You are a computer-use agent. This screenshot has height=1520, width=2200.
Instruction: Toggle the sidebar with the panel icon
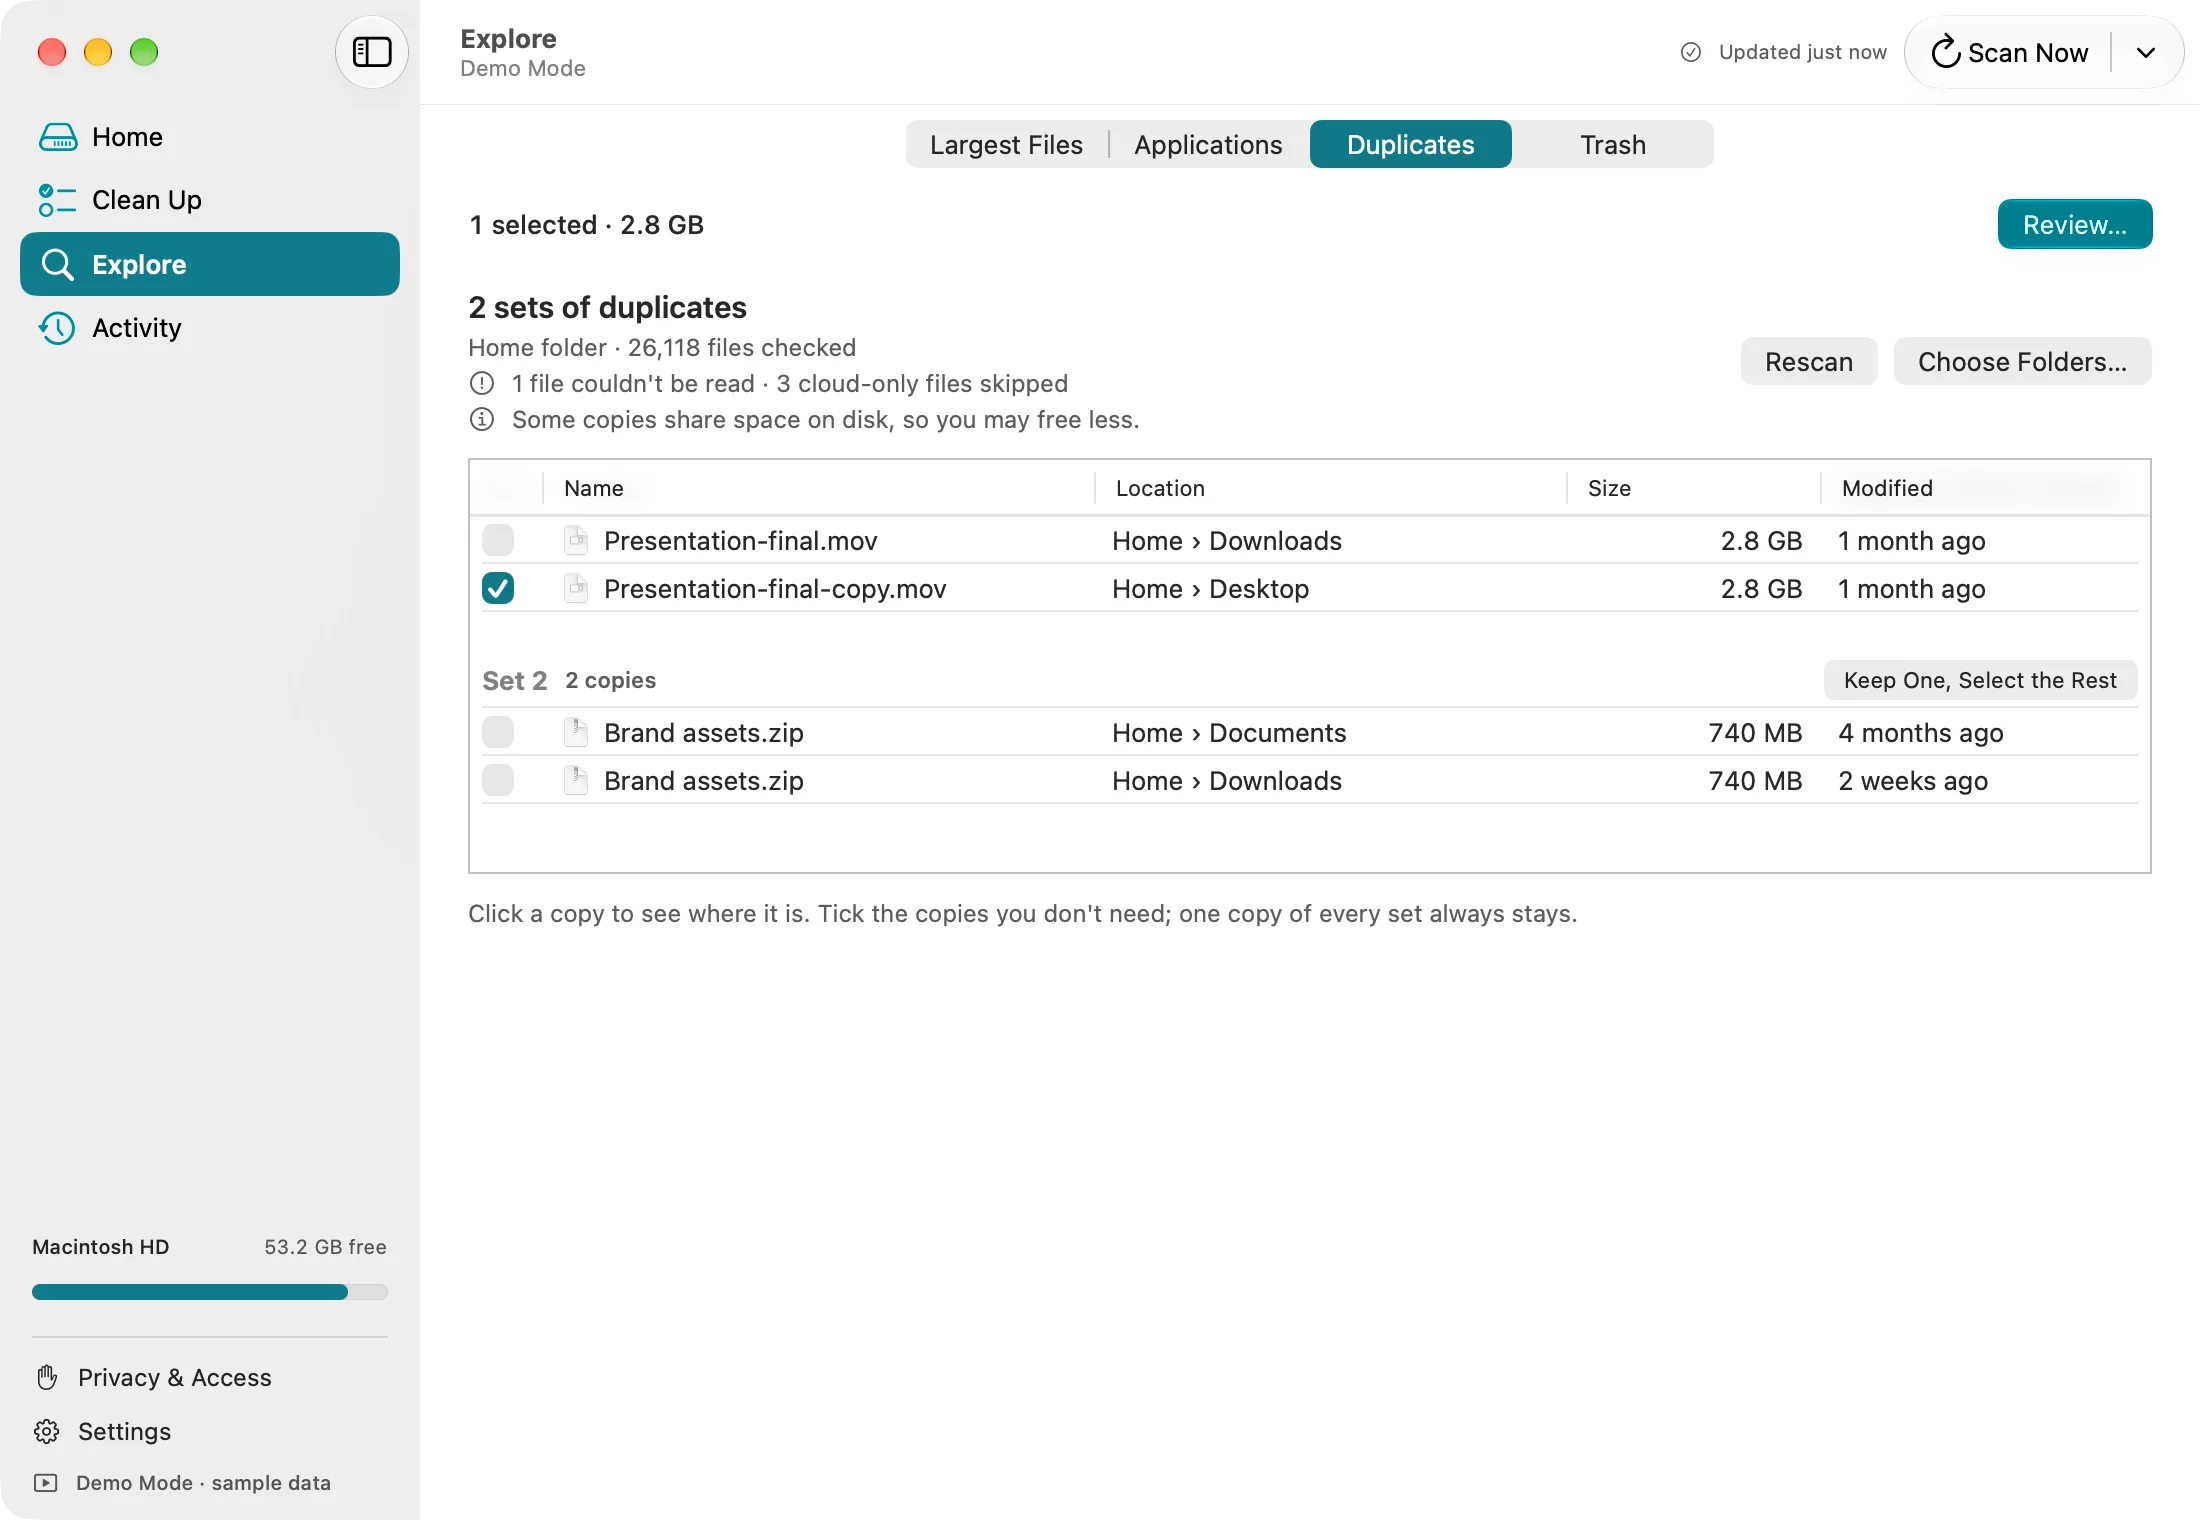point(372,52)
